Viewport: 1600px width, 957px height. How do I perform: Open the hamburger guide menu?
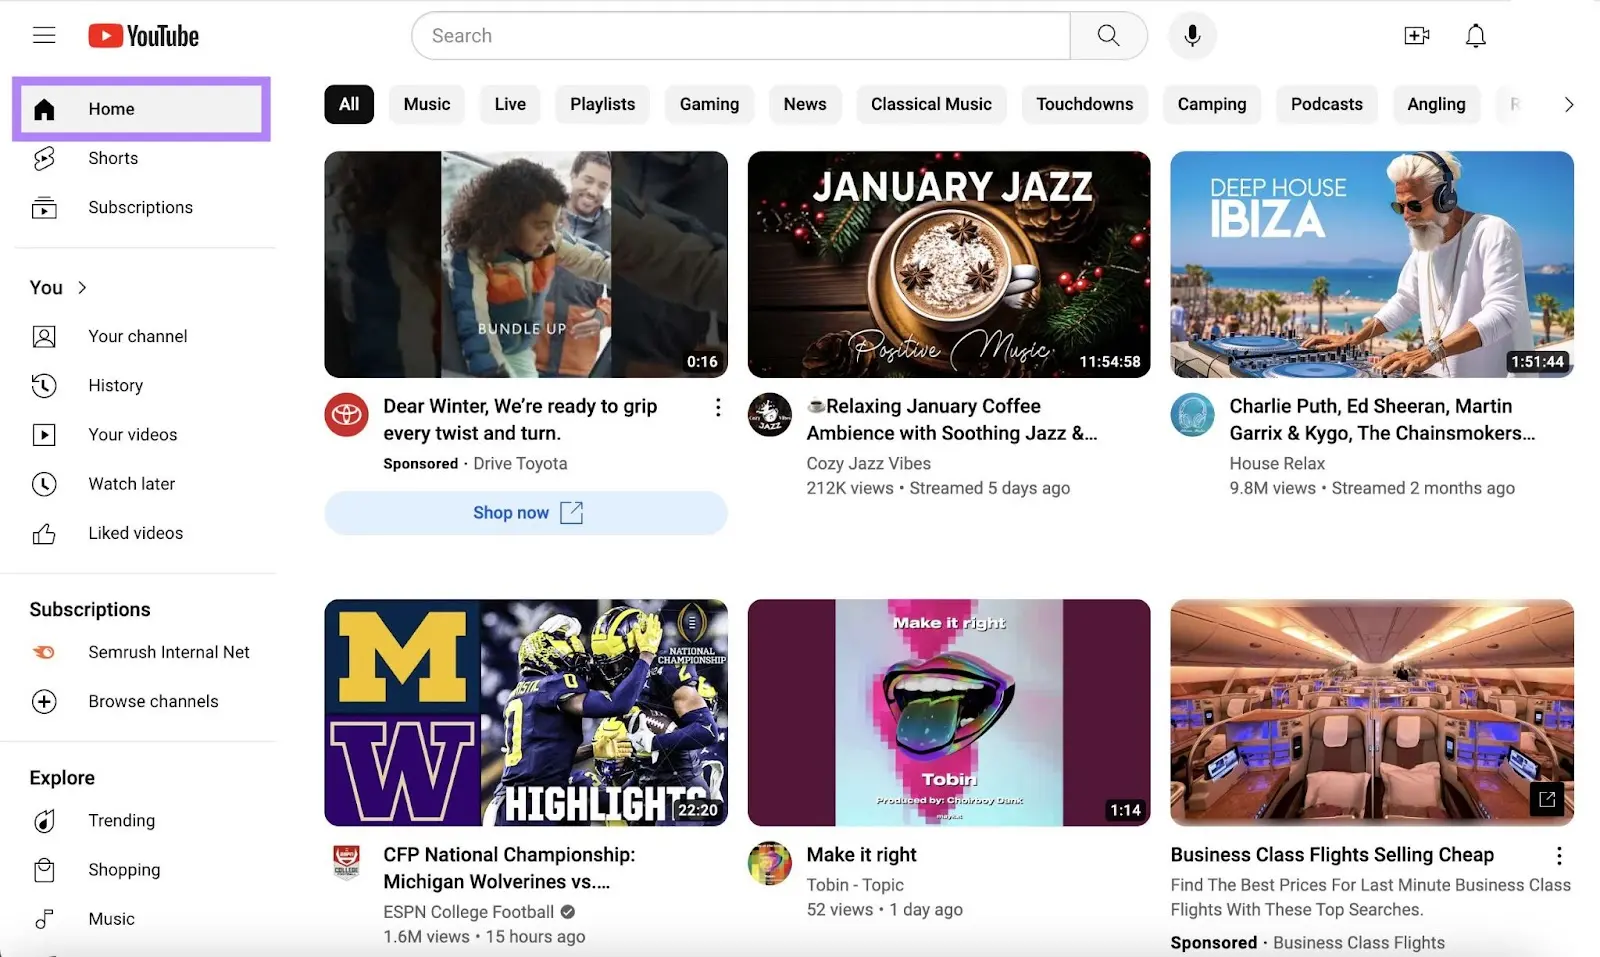pyautogui.click(x=44, y=36)
